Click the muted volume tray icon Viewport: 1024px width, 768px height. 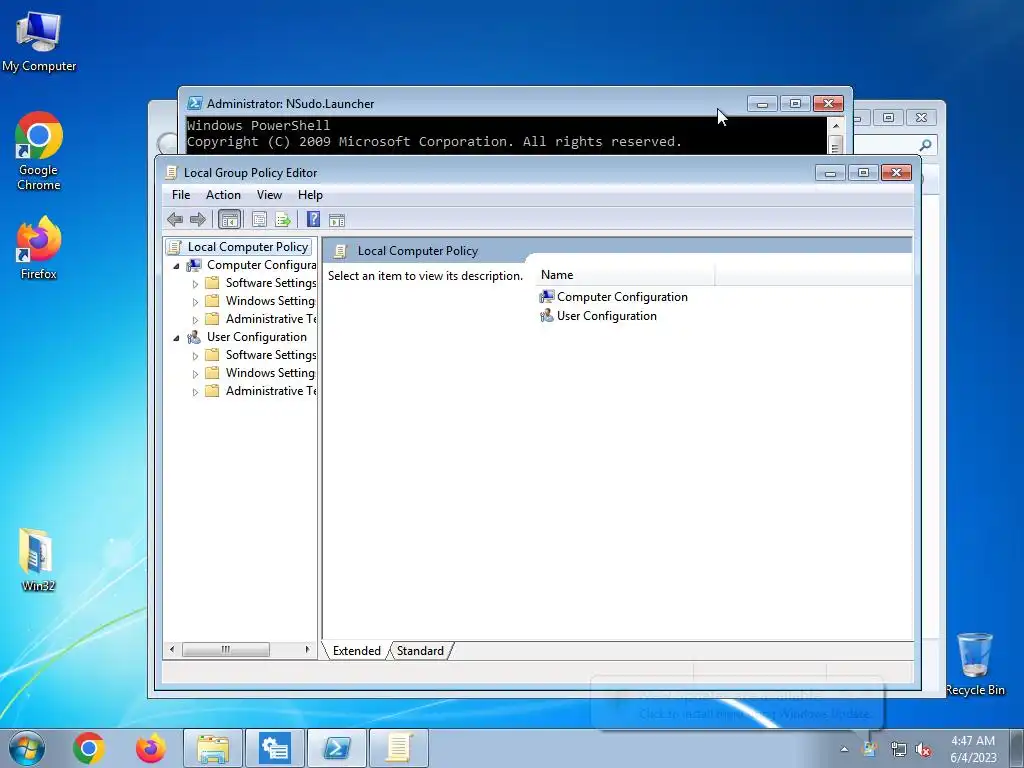coord(923,750)
